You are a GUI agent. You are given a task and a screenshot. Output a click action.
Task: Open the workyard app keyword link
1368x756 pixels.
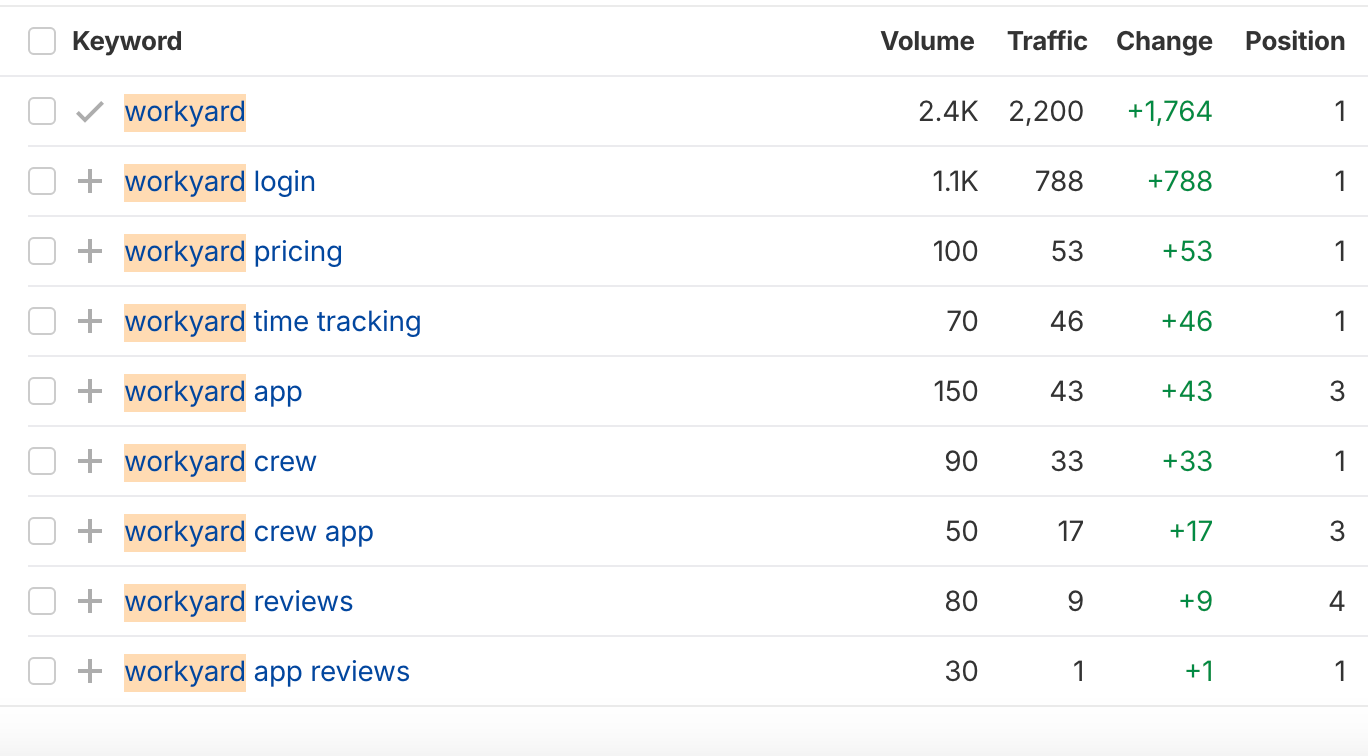[x=214, y=392]
